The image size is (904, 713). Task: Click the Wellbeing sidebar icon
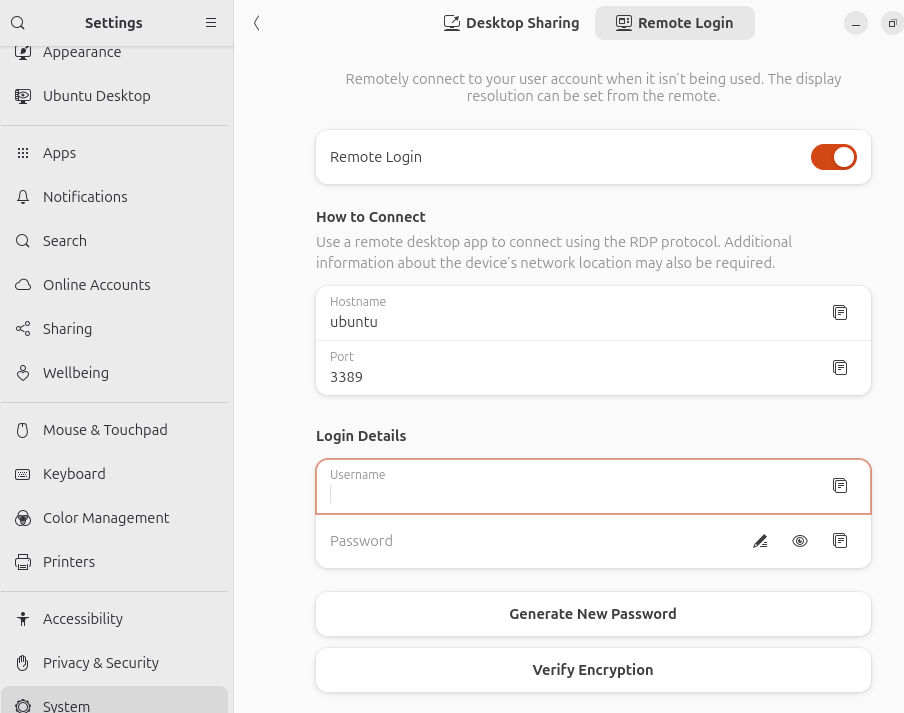(x=23, y=373)
